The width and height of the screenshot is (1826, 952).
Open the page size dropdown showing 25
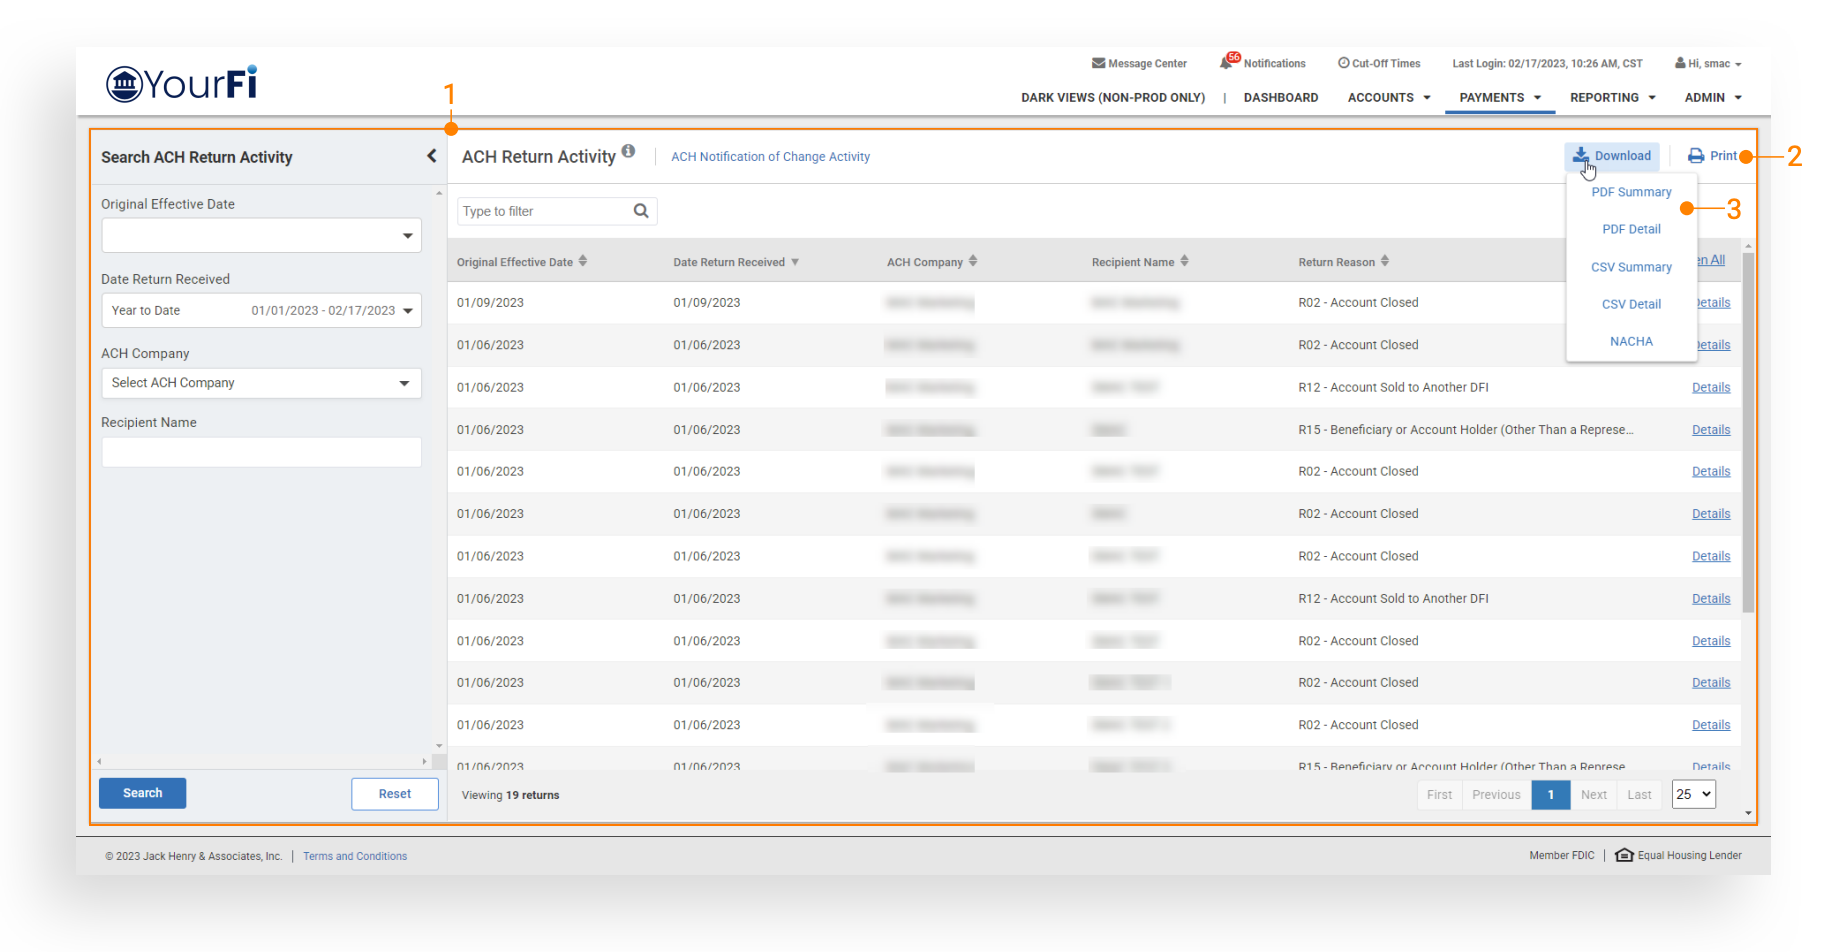(x=1693, y=794)
